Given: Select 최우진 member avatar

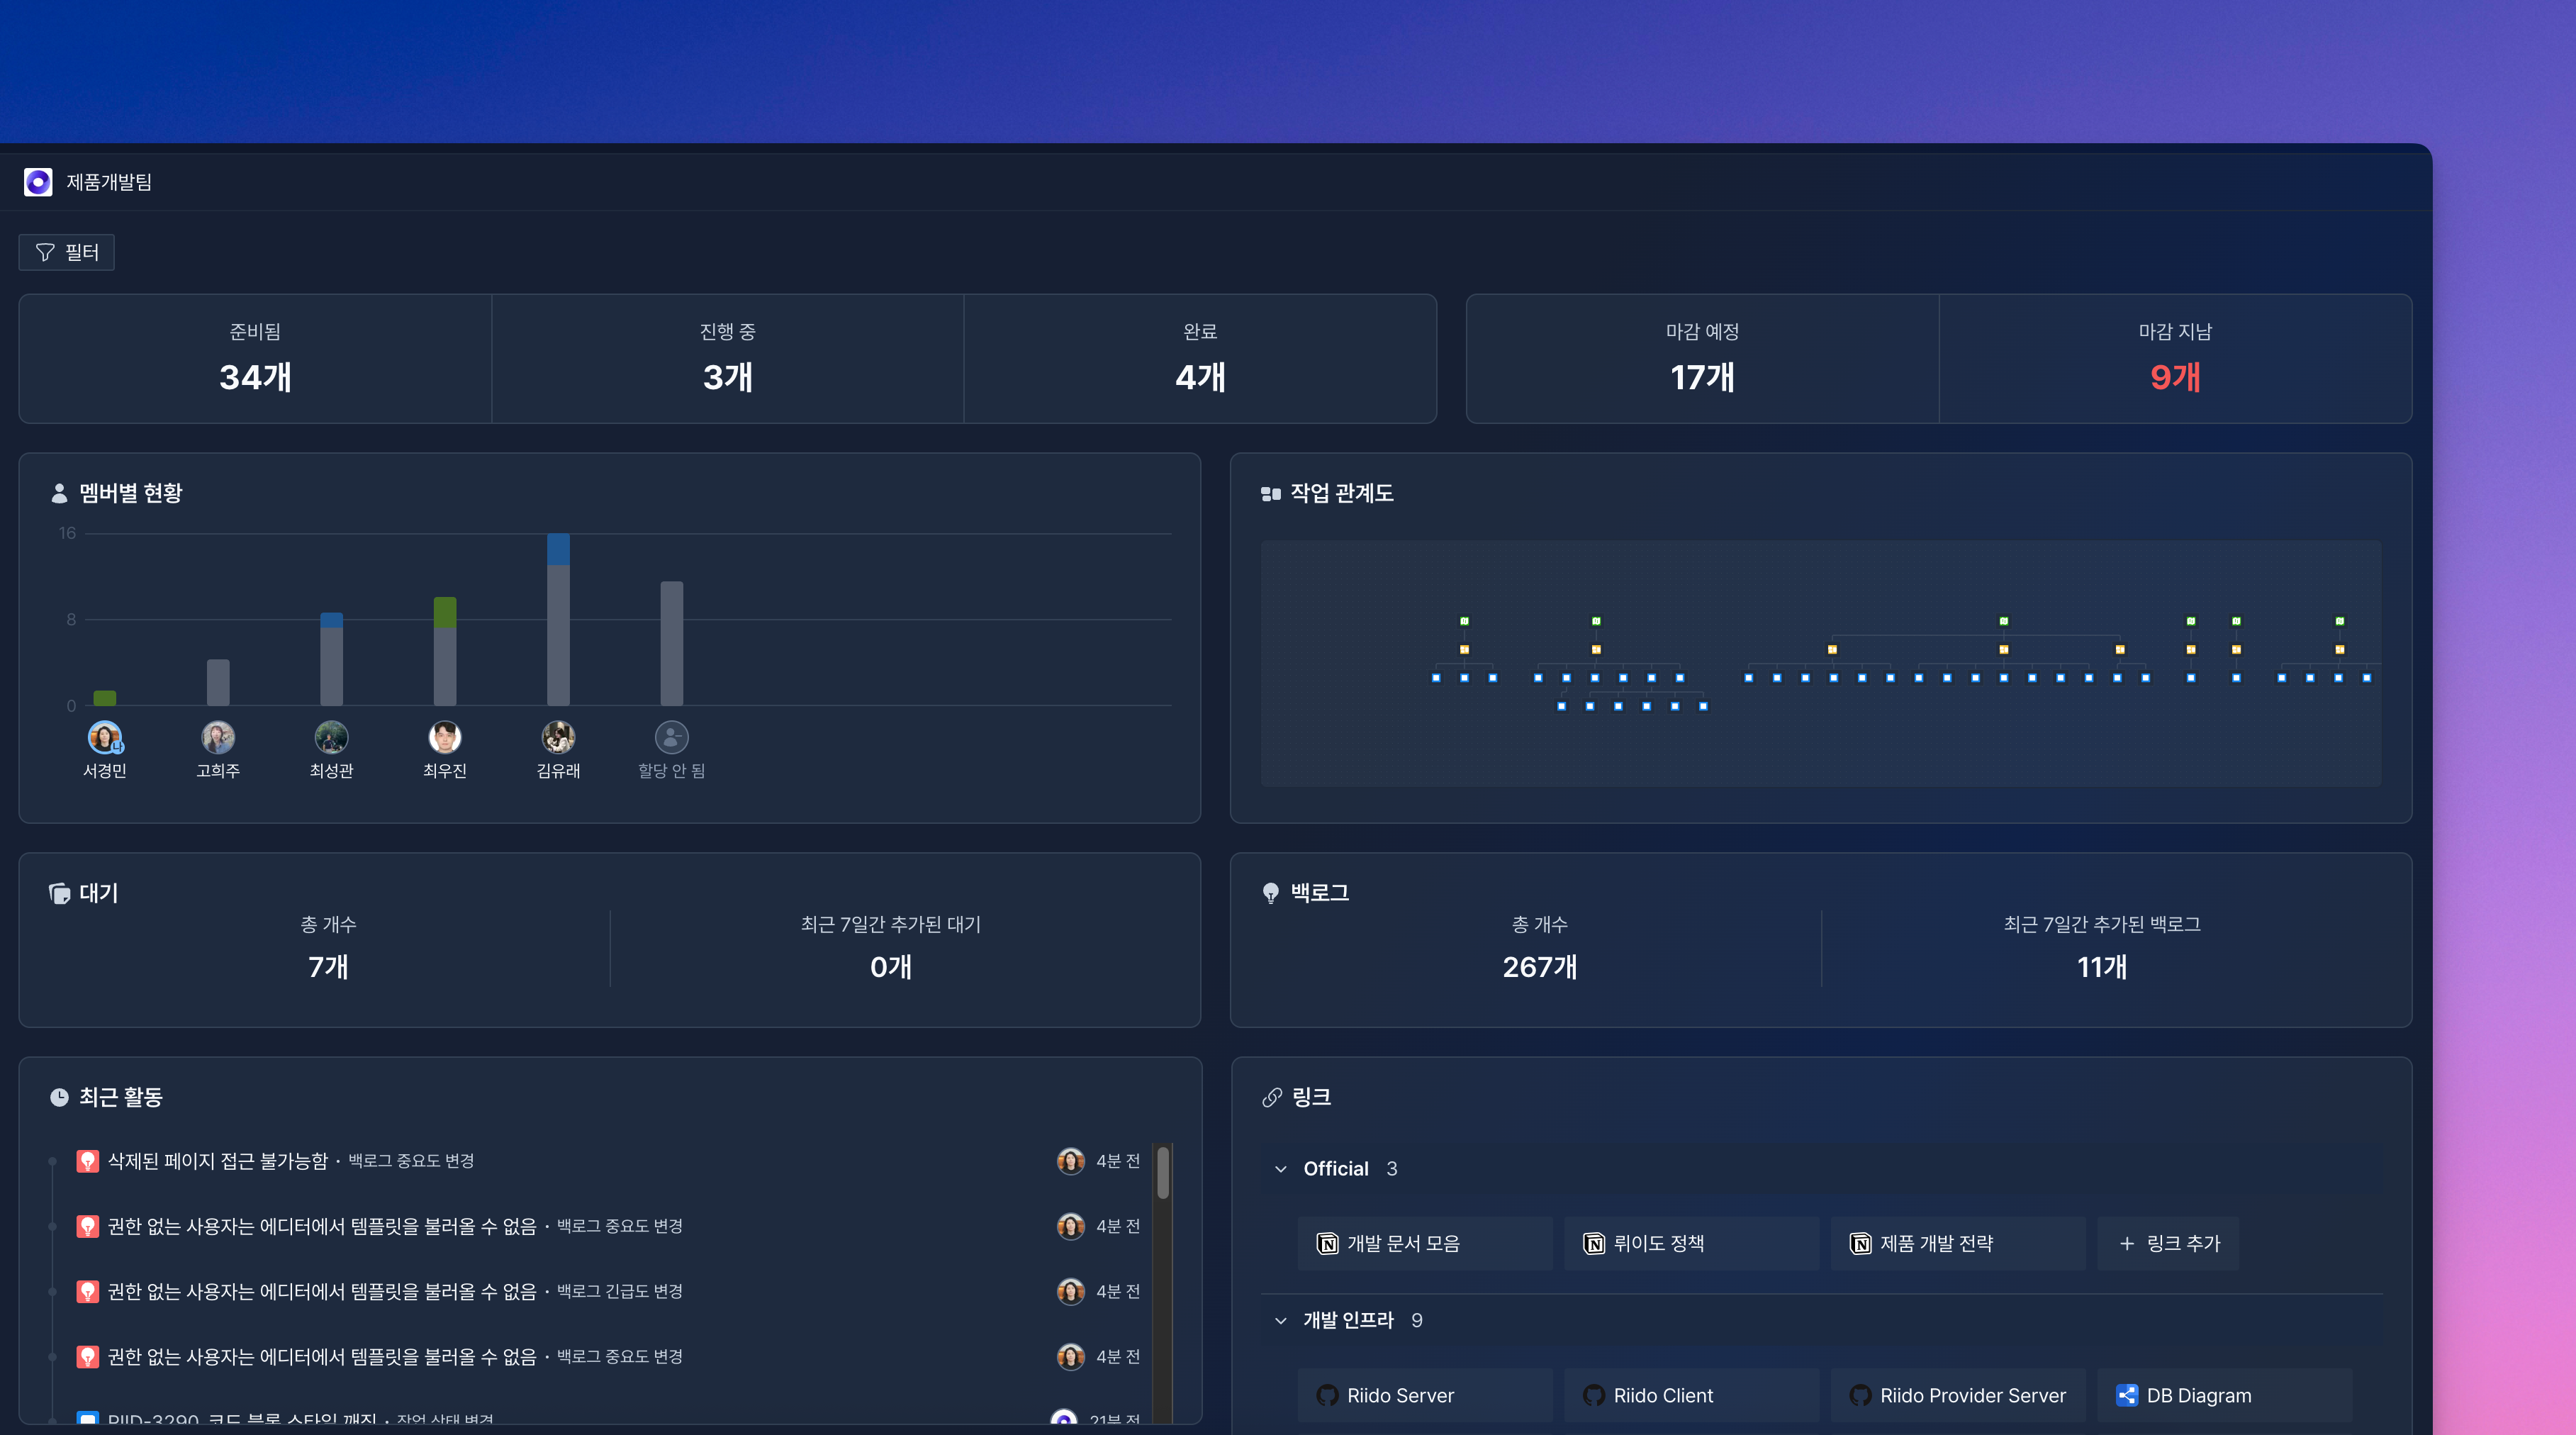Looking at the screenshot, I should click(445, 738).
